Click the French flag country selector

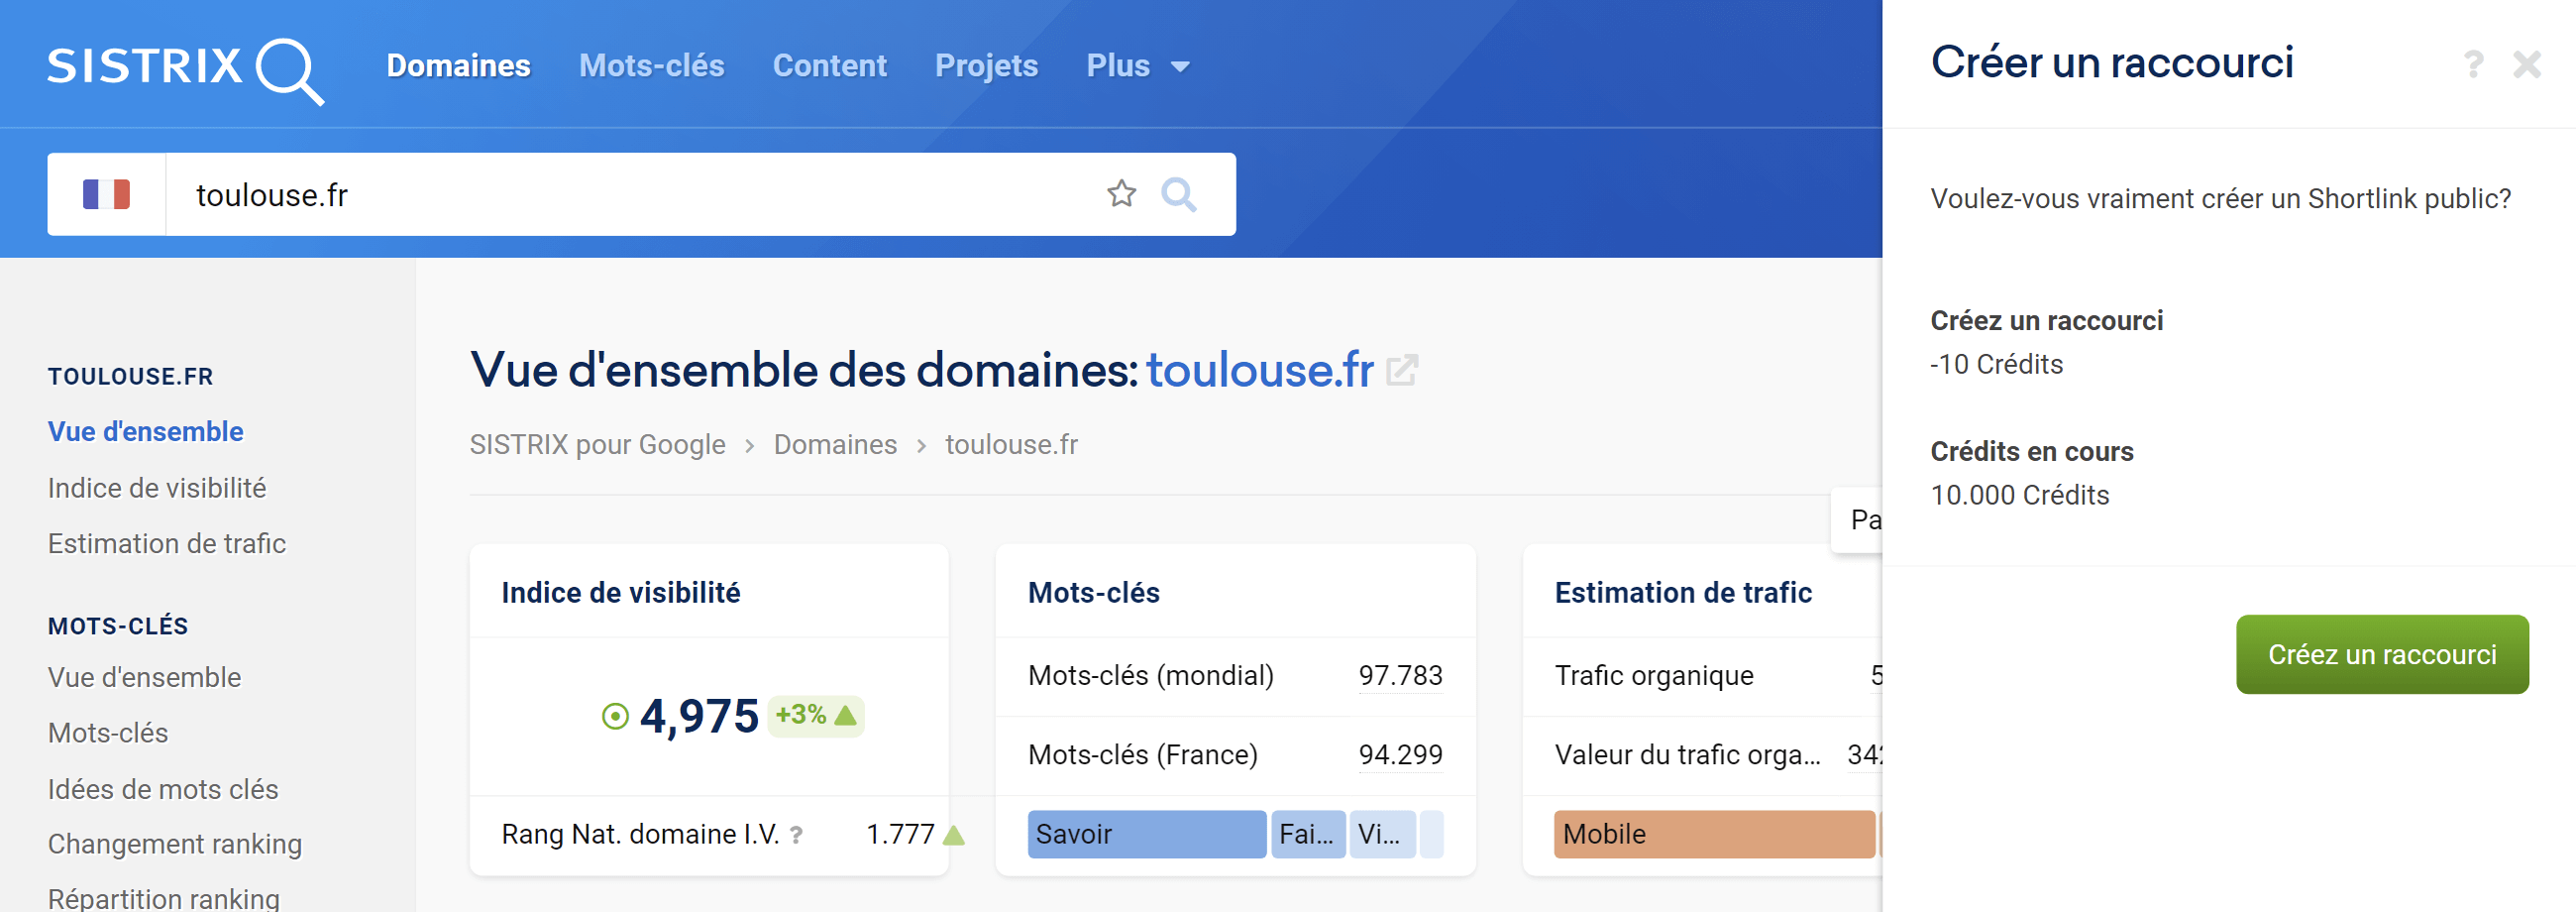(106, 194)
